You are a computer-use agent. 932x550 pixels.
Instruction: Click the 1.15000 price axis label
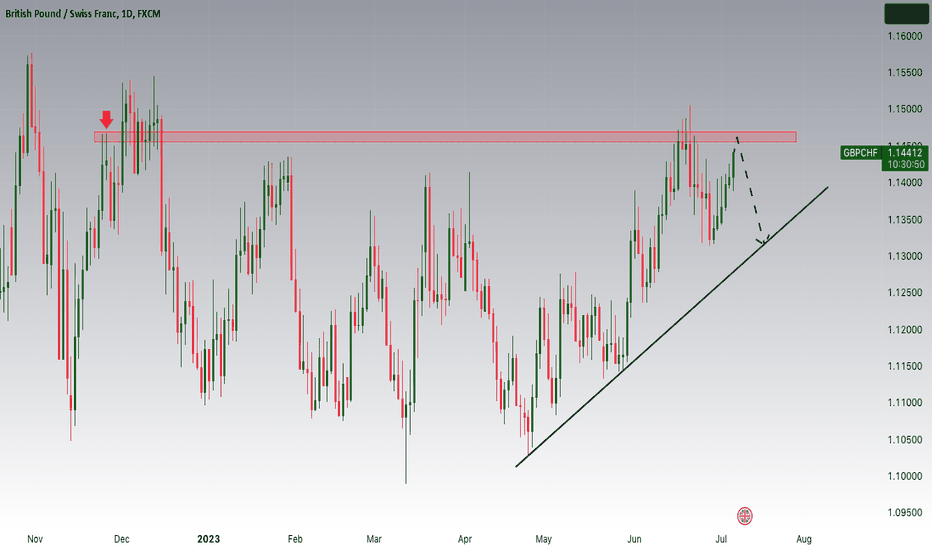(905, 109)
